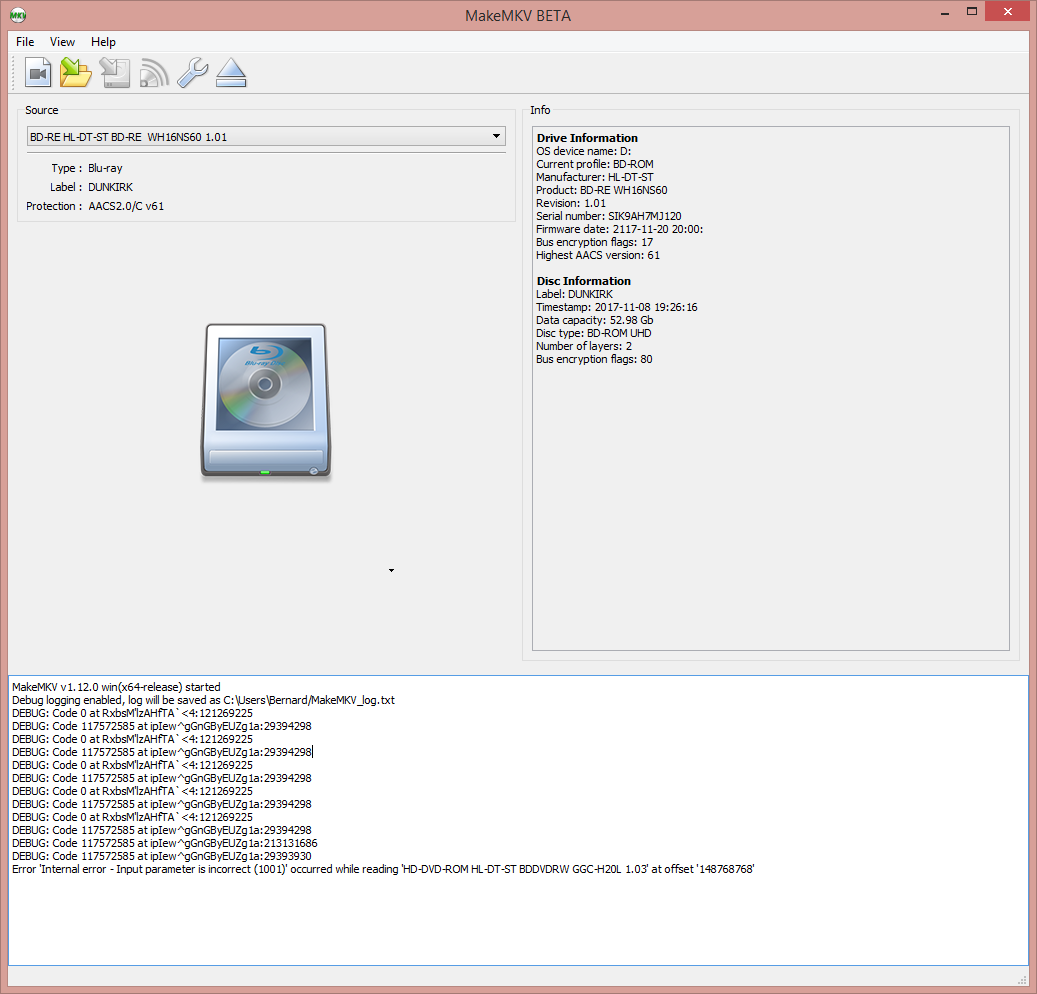Viewport: 1037px width, 994px height.
Task: Click the 'Disc Information' heading
Action: point(583,281)
